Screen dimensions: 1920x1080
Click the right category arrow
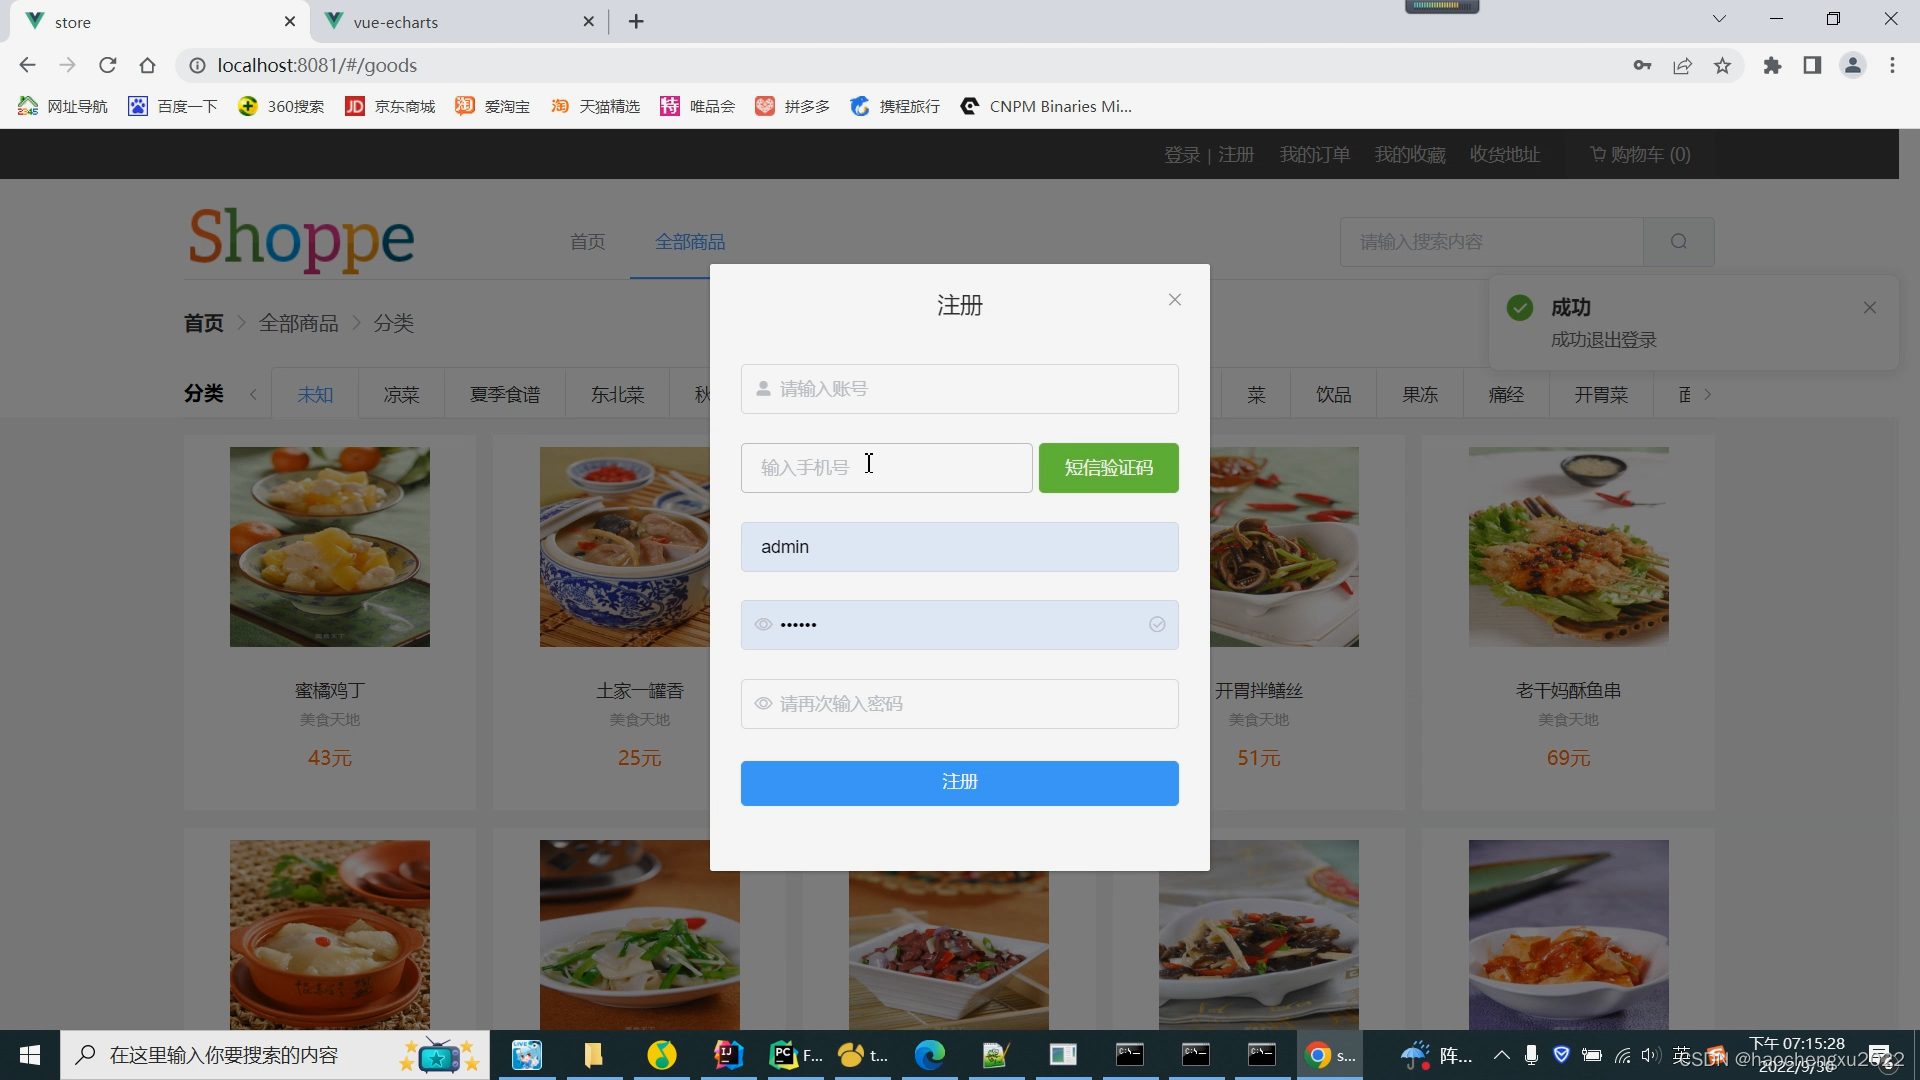pos(1708,394)
